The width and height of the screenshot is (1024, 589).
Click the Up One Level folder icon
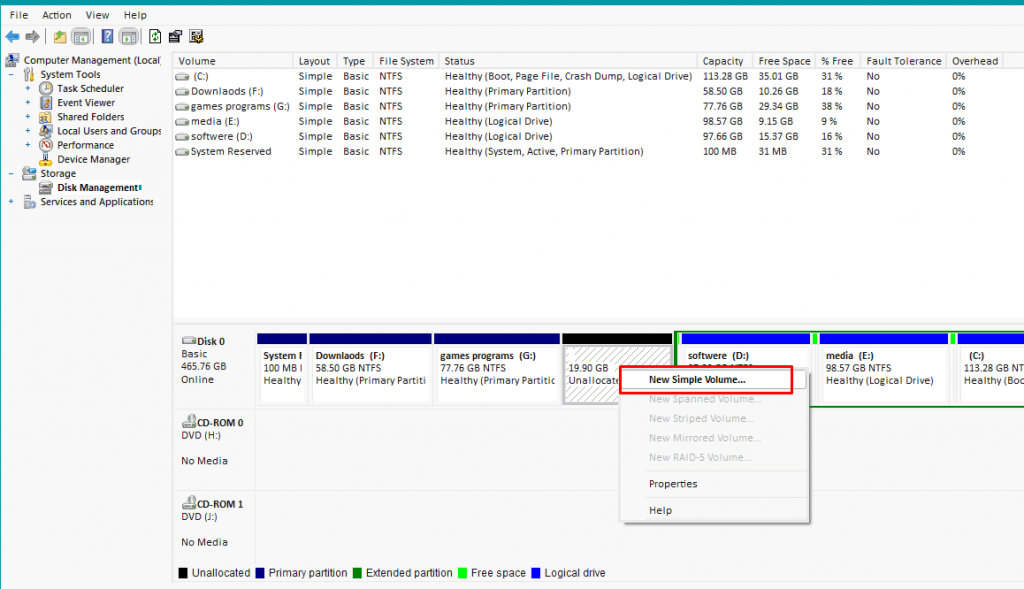coord(60,36)
